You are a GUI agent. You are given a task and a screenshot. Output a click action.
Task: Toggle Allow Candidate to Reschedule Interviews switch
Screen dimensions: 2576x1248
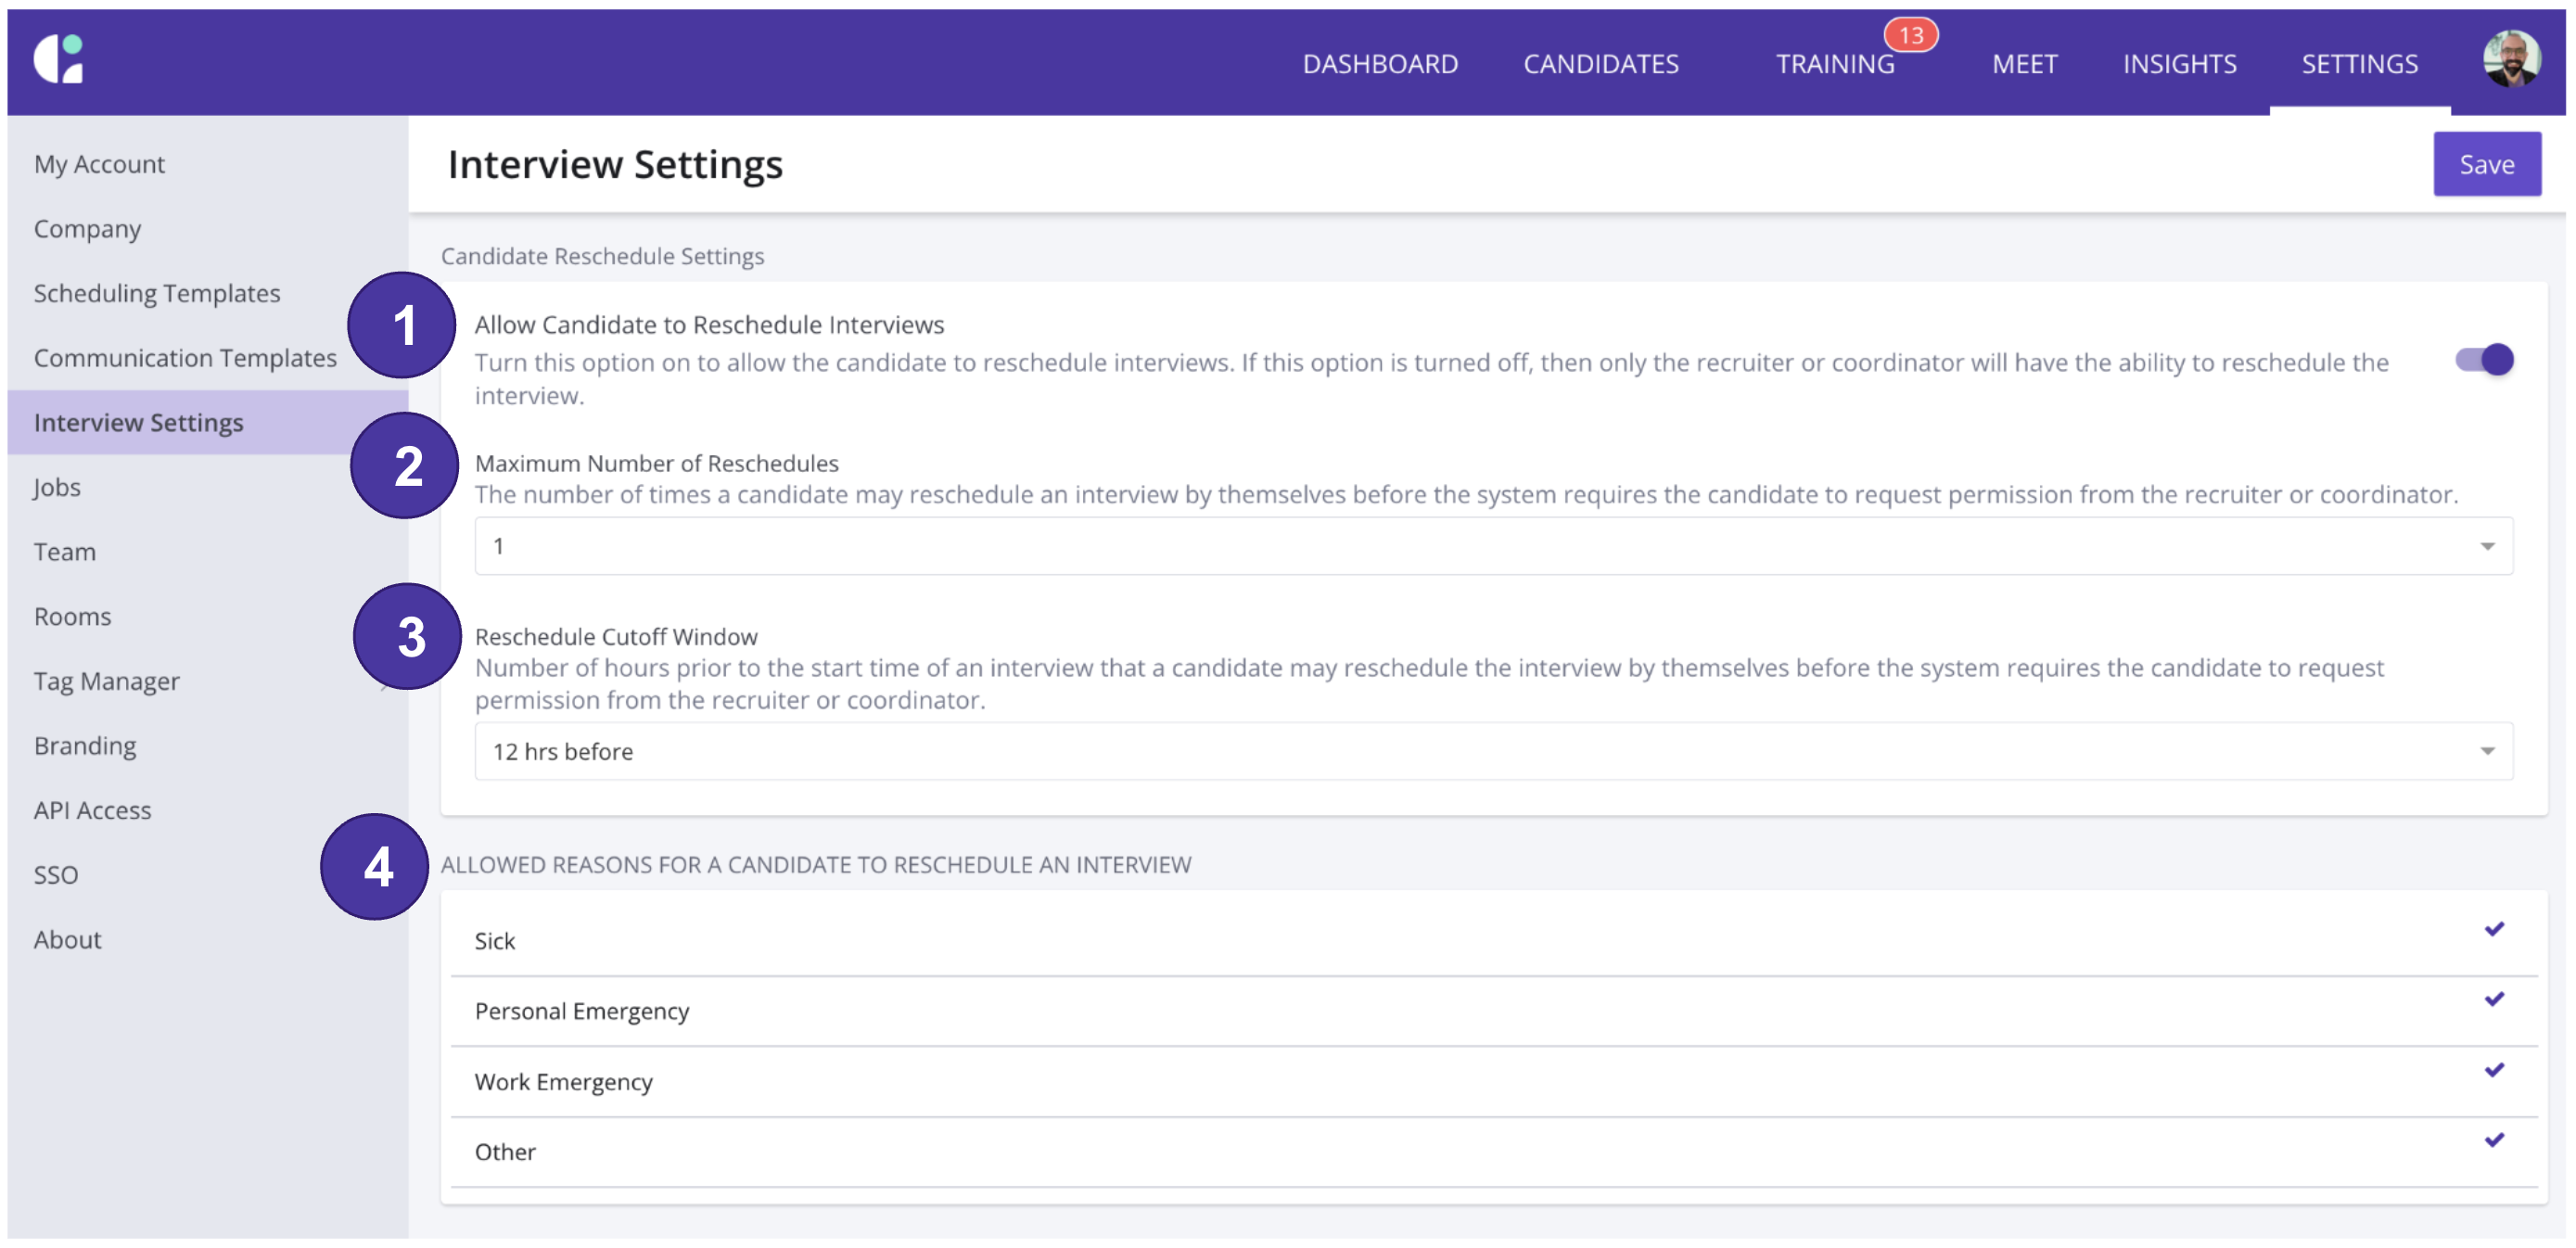click(2484, 360)
